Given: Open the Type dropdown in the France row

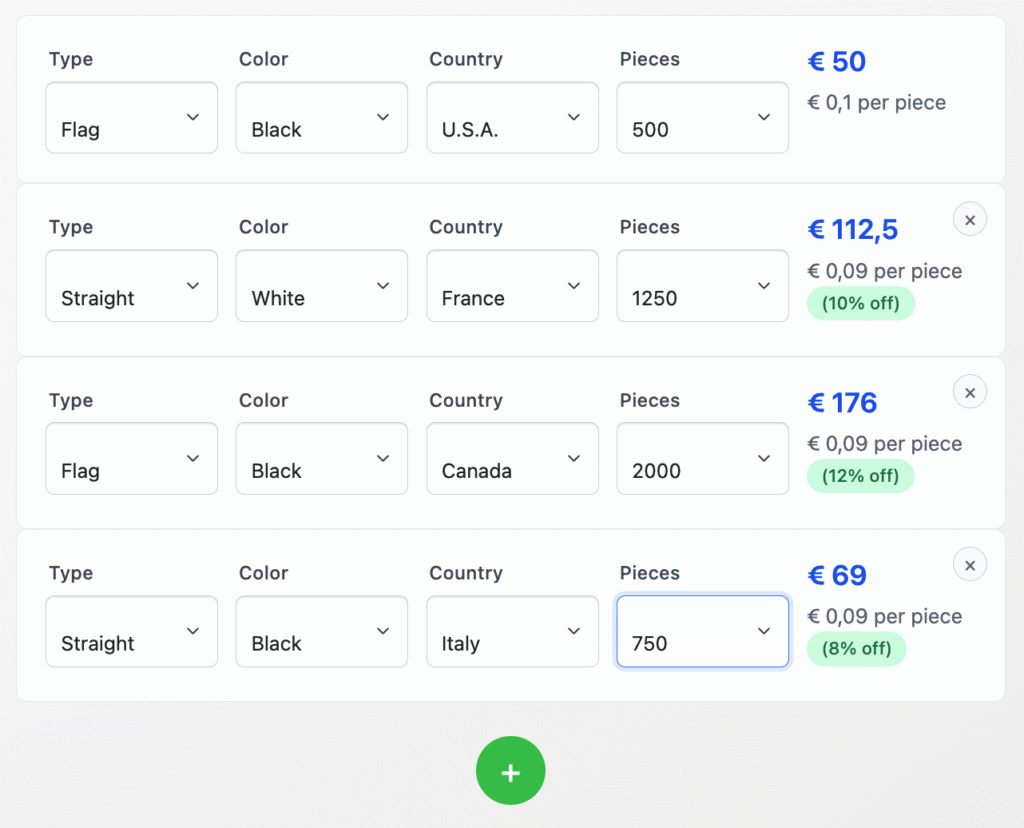Looking at the screenshot, I should (131, 286).
